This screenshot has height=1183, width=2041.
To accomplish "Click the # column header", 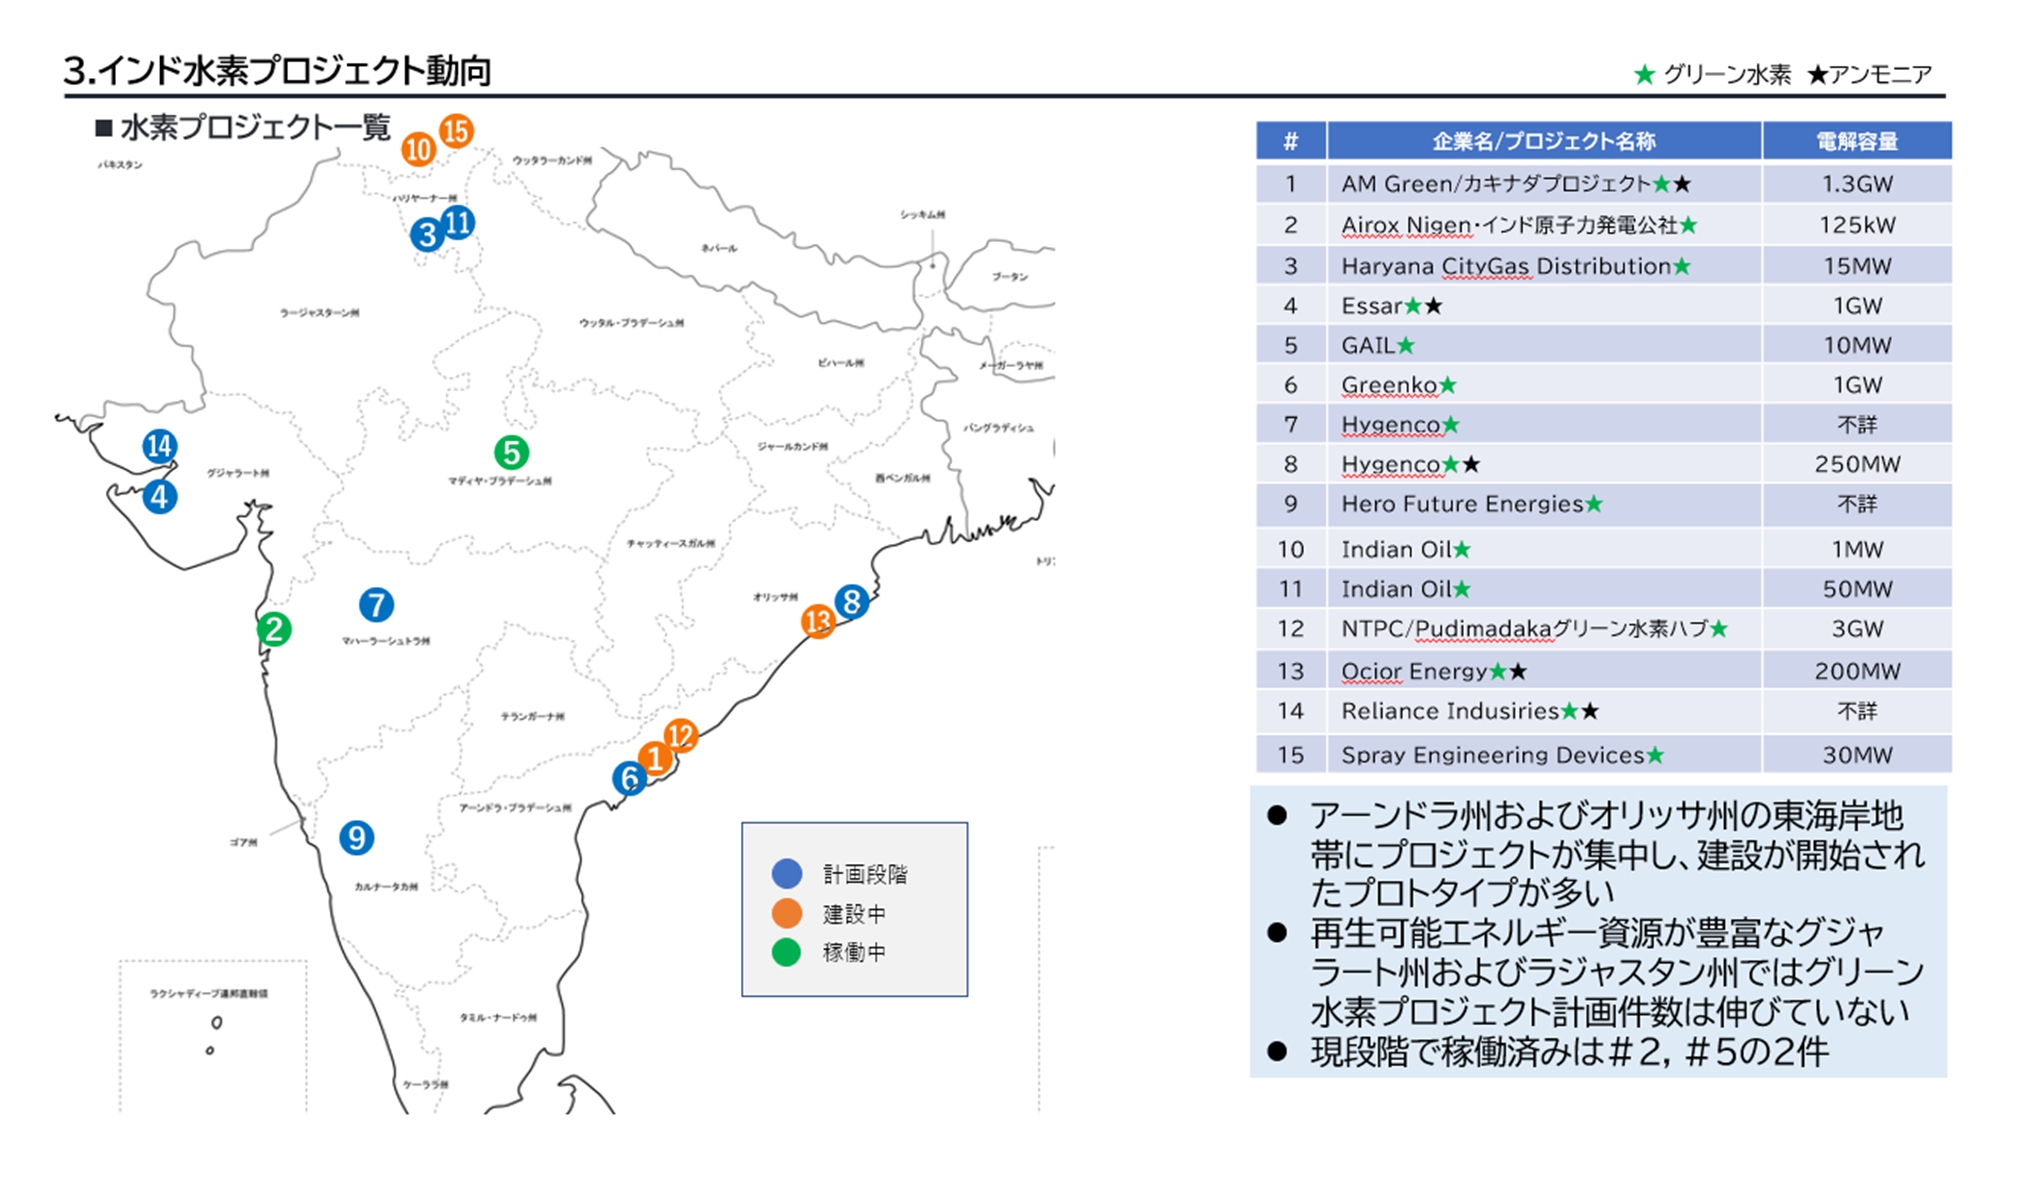I will [1291, 141].
